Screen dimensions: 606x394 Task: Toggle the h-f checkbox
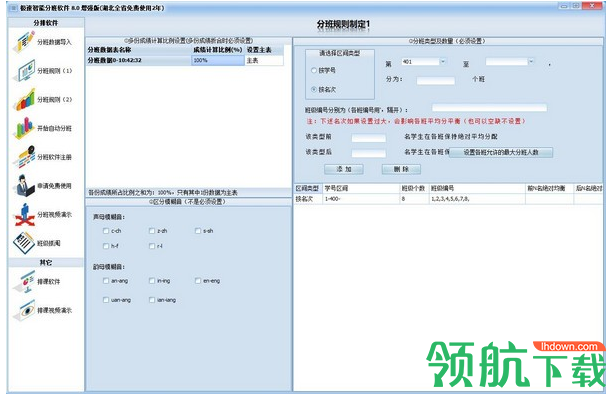pyautogui.click(x=106, y=246)
